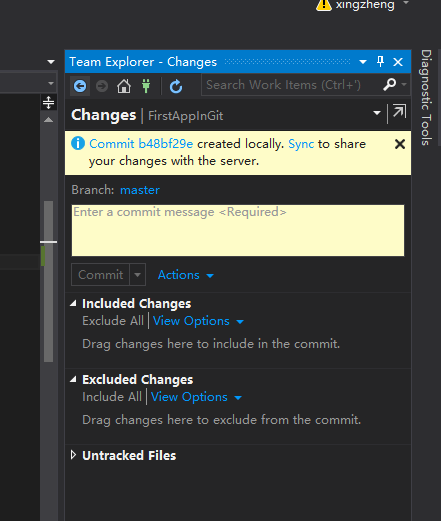The image size is (441, 521).
Task: Click the commit message box
Action: 238,230
